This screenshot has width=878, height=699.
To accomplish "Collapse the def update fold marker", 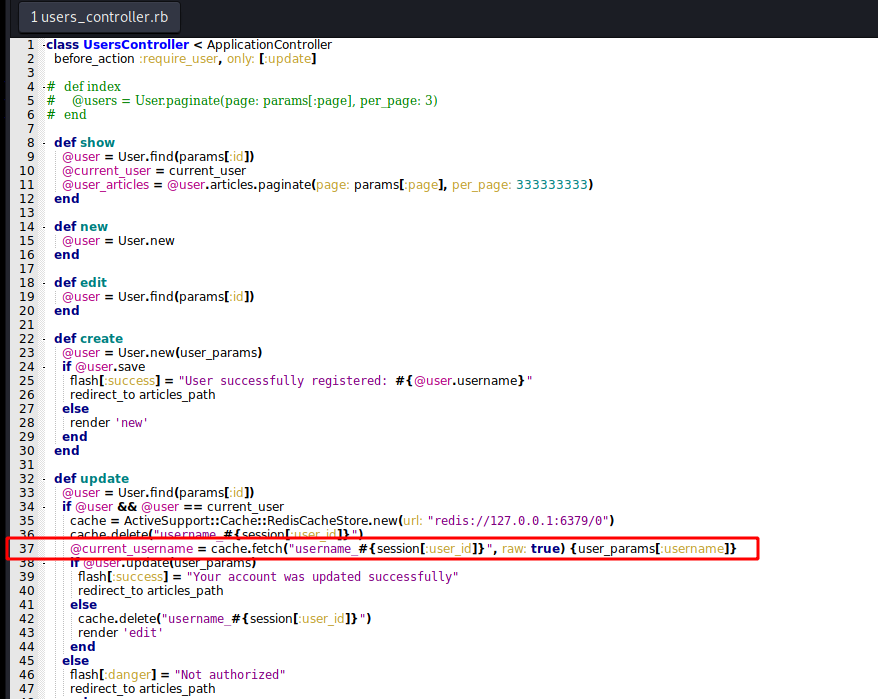I will pyautogui.click(x=44, y=479).
